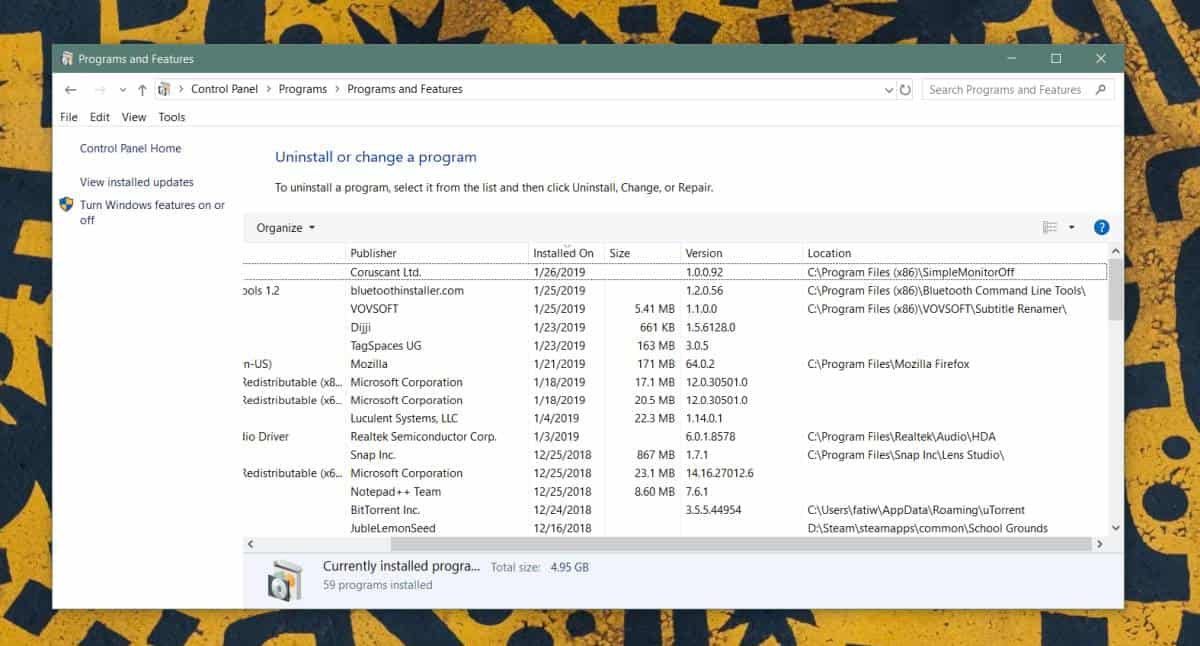Screen dimensions: 1200x646
Task: Click the change view layout icon
Action: (x=1050, y=228)
